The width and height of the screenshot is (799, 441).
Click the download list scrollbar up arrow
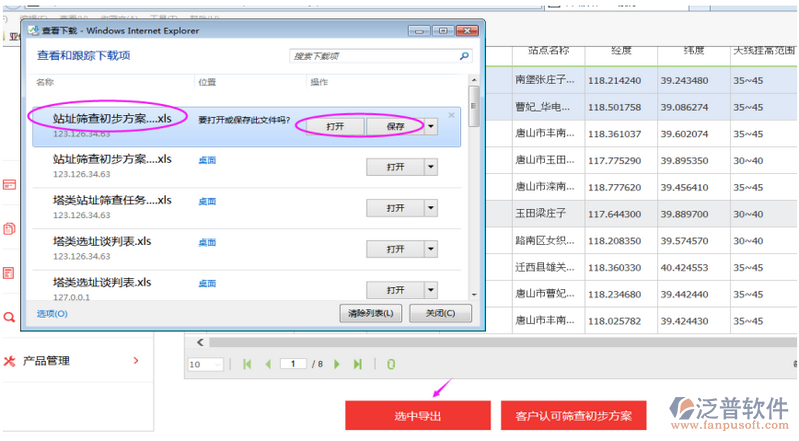click(x=474, y=80)
